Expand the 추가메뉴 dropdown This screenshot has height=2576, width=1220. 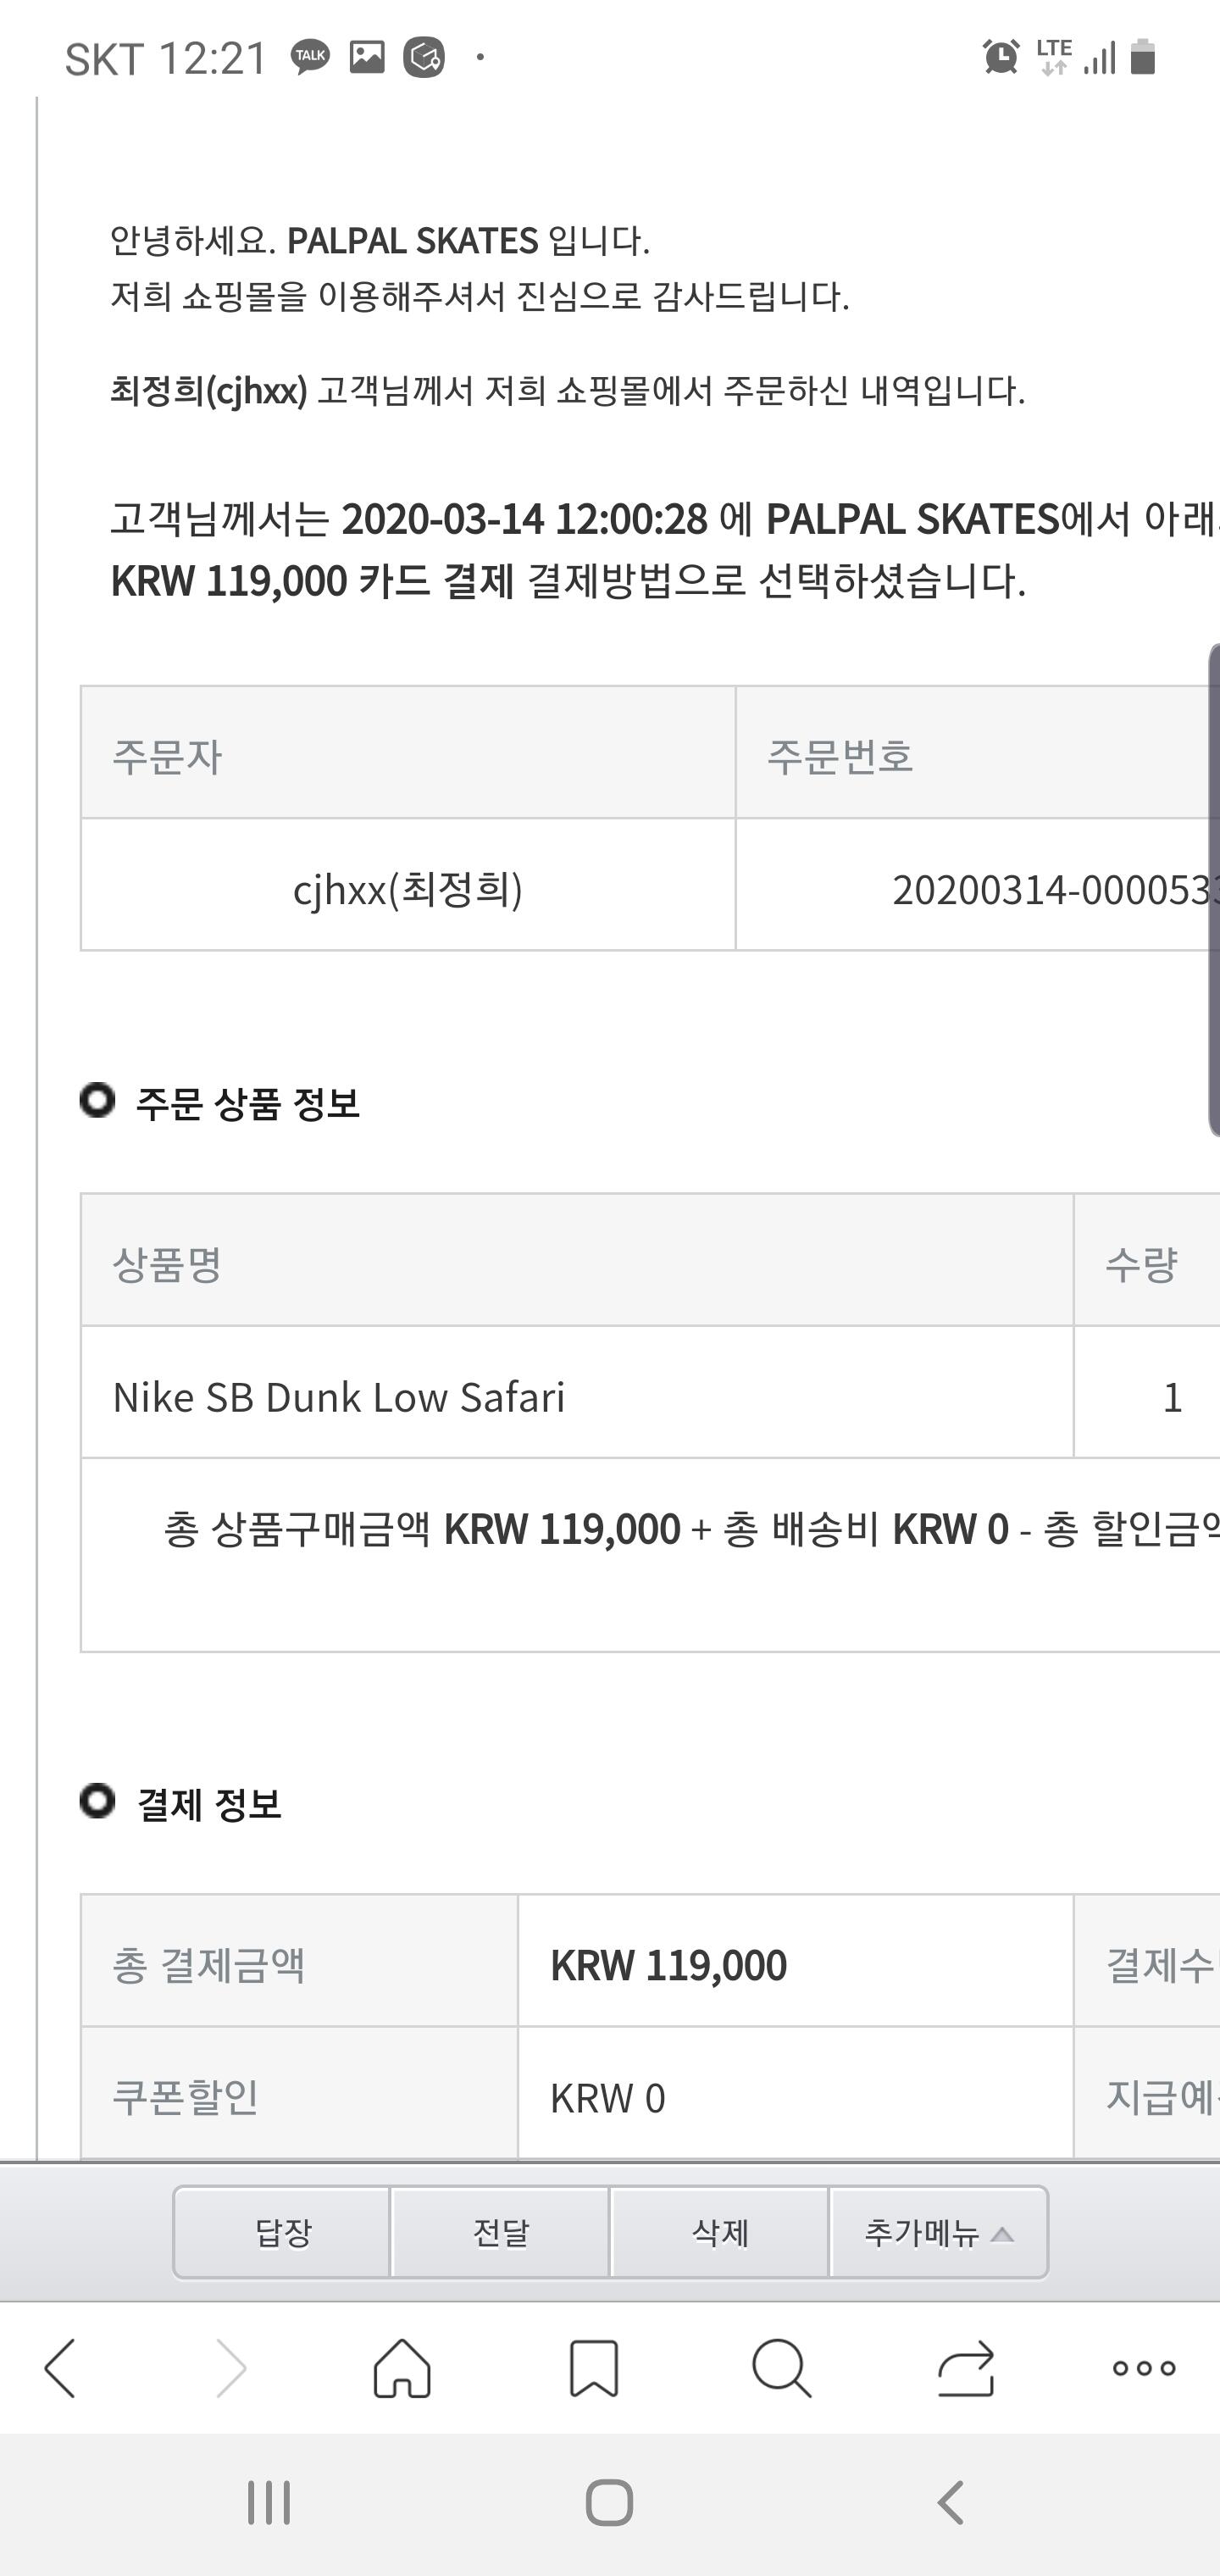click(938, 2232)
